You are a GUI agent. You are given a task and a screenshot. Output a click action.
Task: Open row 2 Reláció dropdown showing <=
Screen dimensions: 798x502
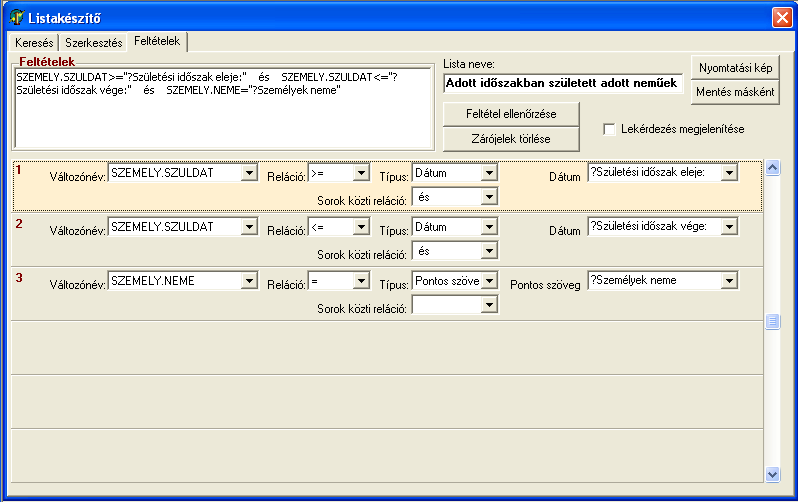tap(361, 227)
